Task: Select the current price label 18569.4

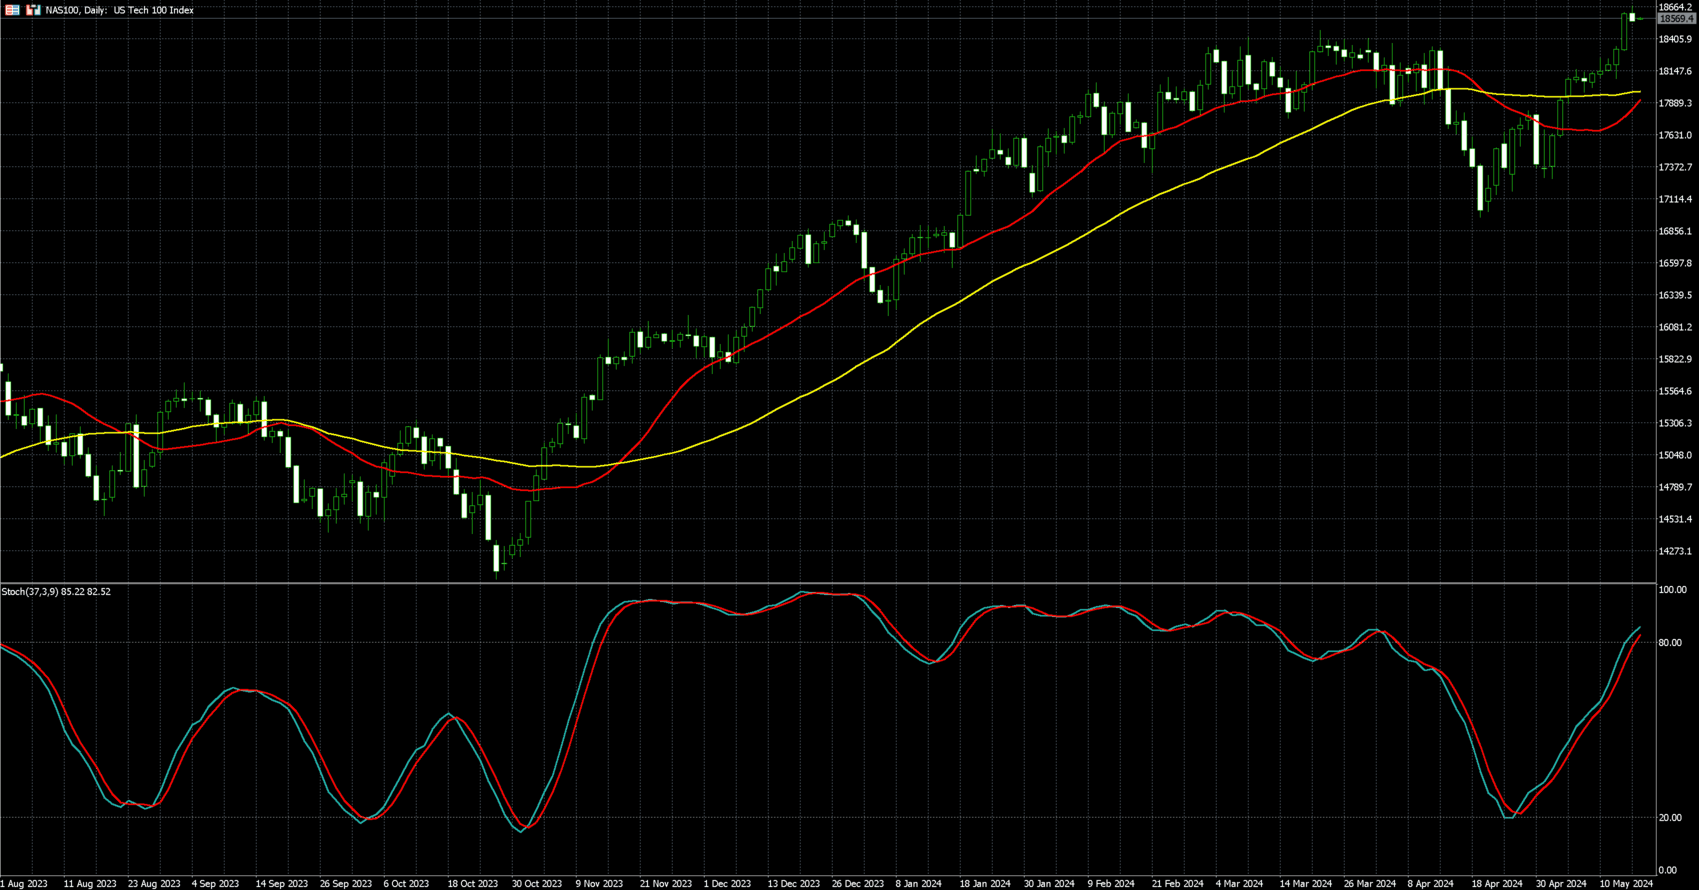Action: pos(1676,19)
